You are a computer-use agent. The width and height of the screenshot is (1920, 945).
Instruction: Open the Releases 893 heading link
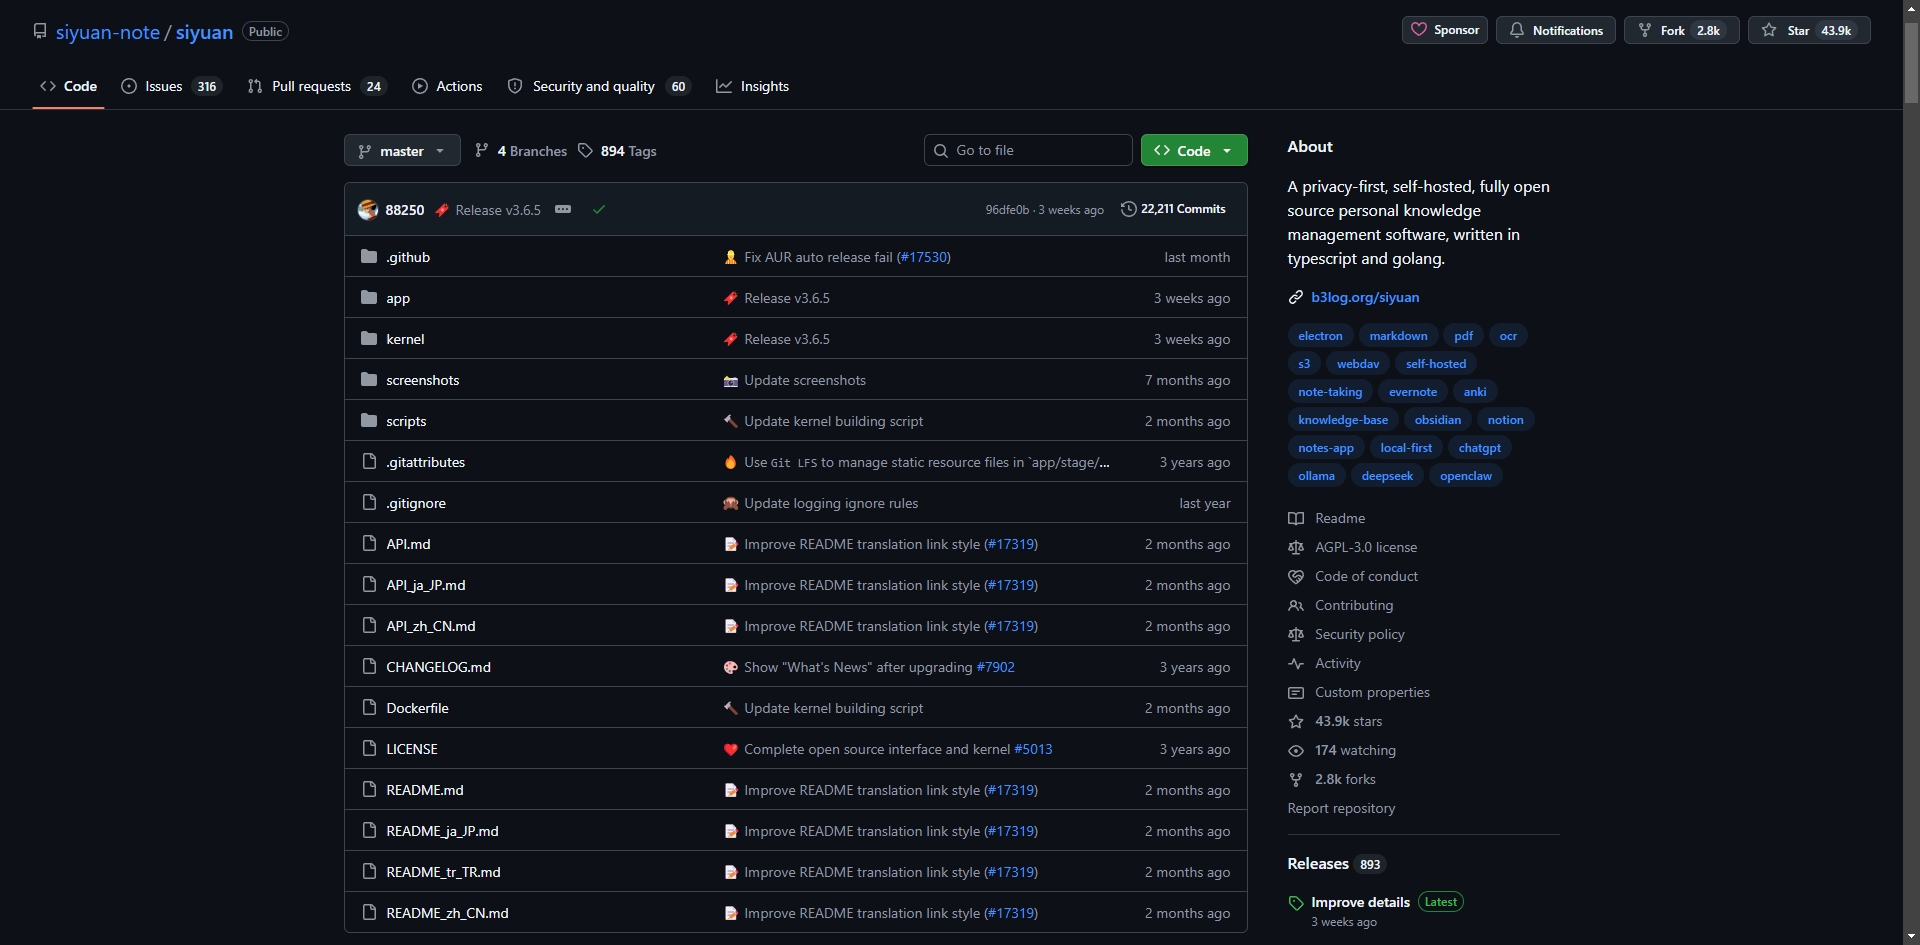point(1336,864)
